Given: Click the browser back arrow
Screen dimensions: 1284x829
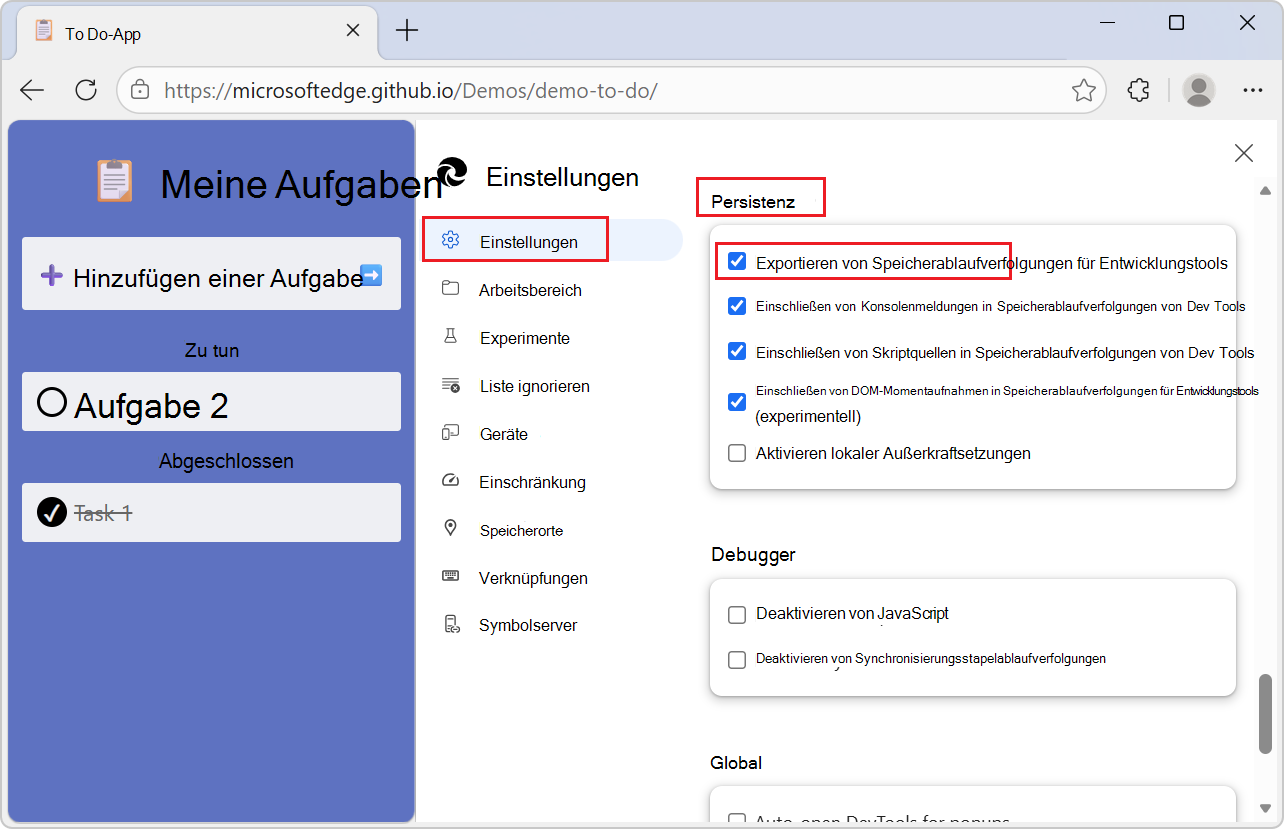Looking at the screenshot, I should (32, 90).
